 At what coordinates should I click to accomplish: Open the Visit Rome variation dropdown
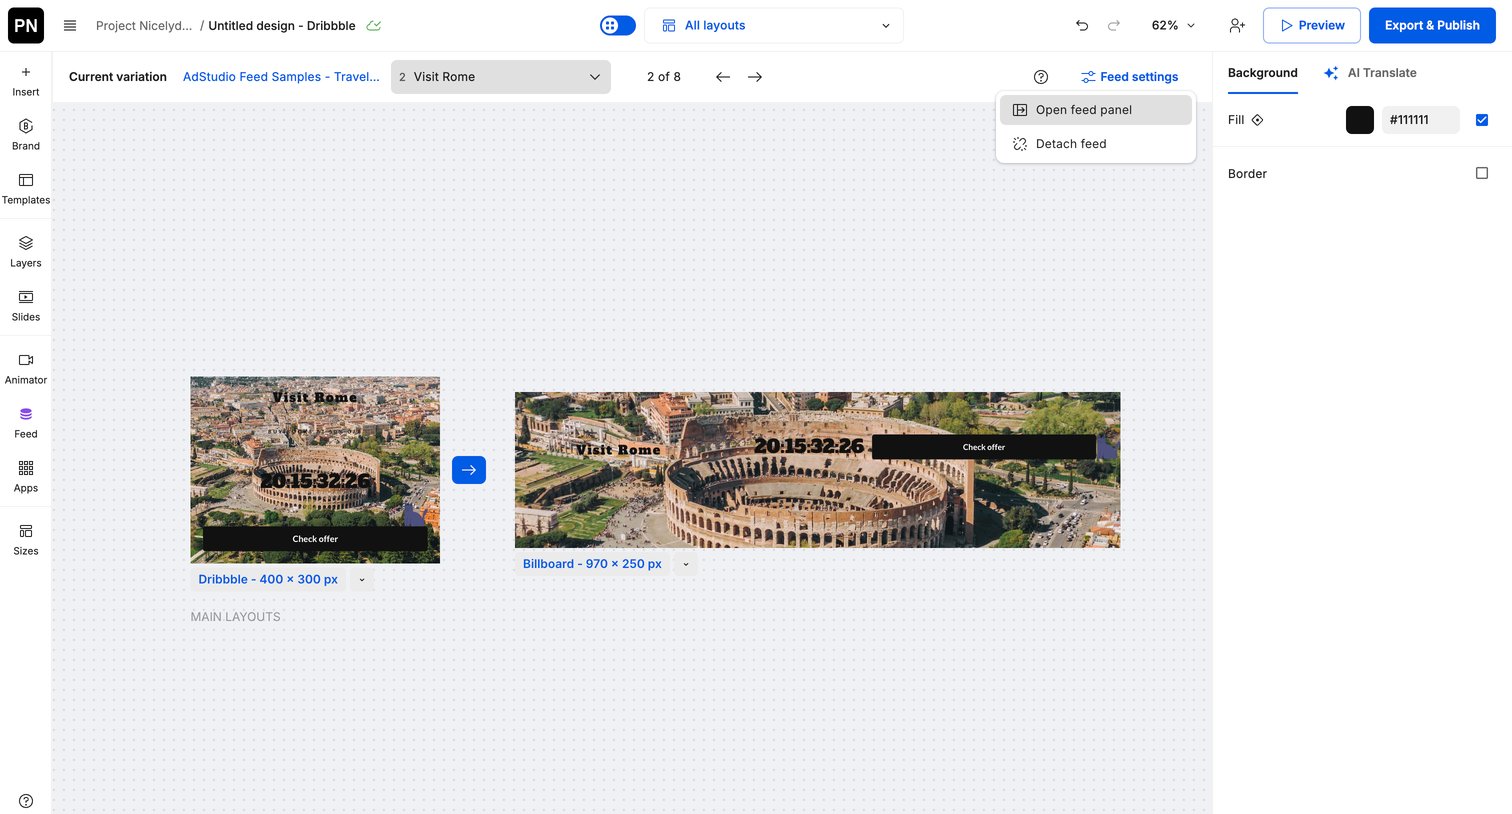[501, 77]
